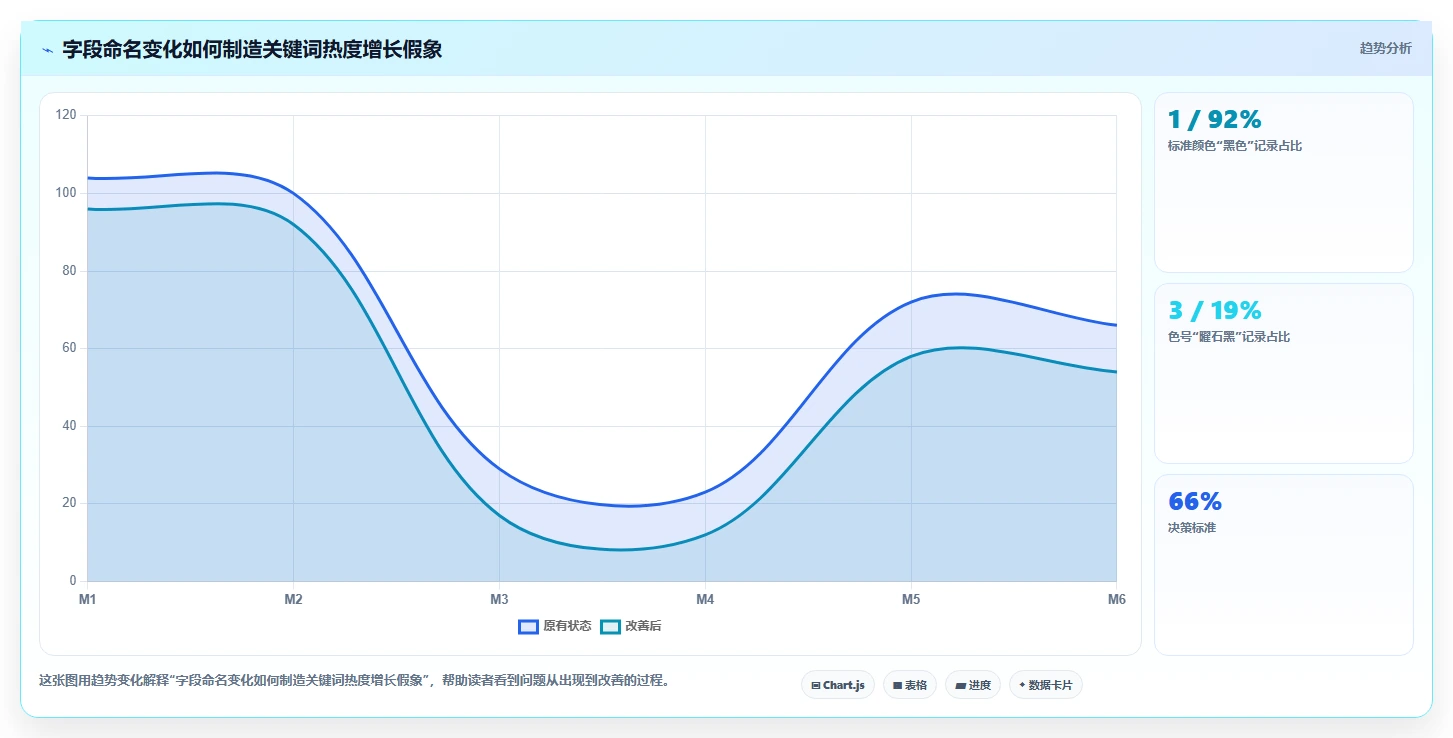Click the M3 x-axis label
Viewport: 1453px width, 738px height.
click(x=499, y=599)
